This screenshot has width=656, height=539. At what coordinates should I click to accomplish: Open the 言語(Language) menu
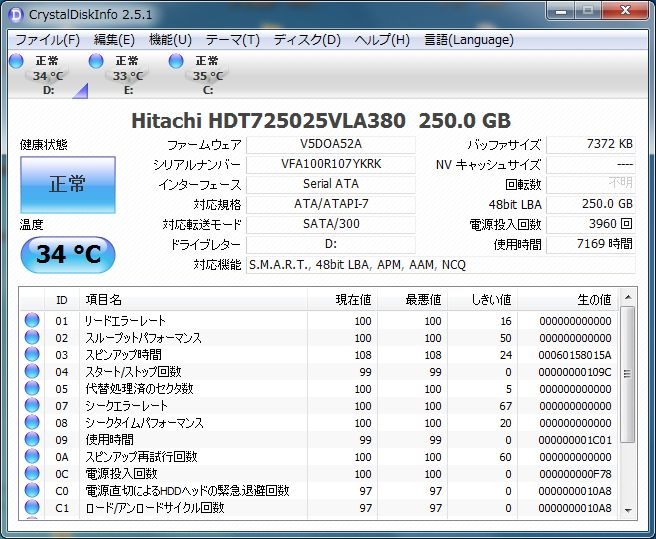[x=469, y=40]
